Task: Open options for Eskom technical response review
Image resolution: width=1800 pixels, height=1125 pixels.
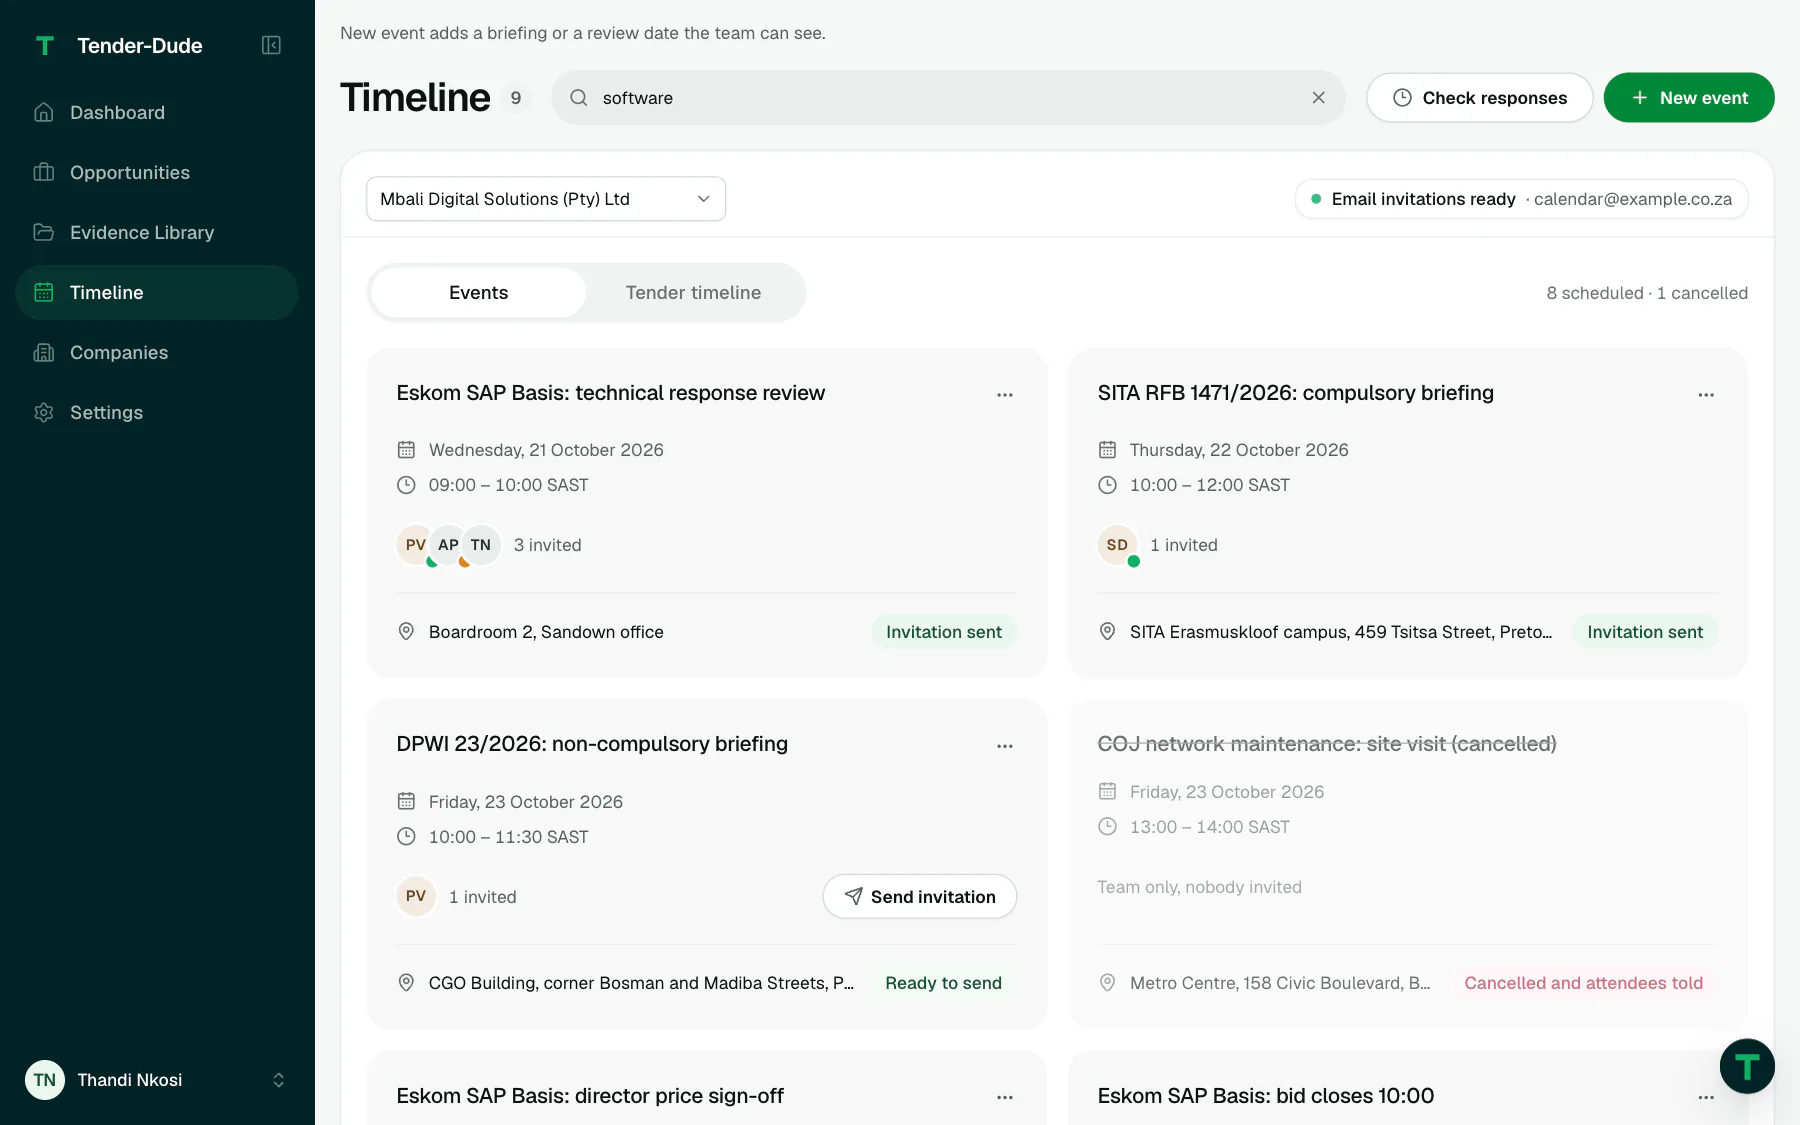Action: pyautogui.click(x=1004, y=395)
